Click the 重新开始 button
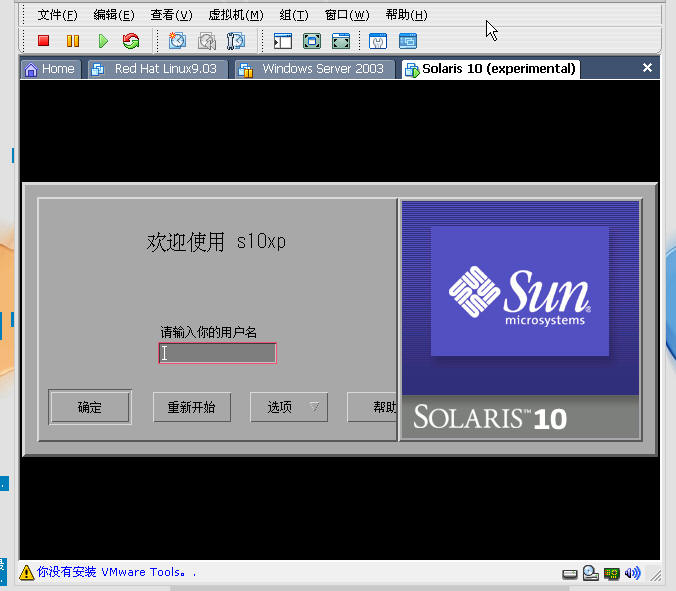The height and width of the screenshot is (591, 676). click(x=192, y=407)
